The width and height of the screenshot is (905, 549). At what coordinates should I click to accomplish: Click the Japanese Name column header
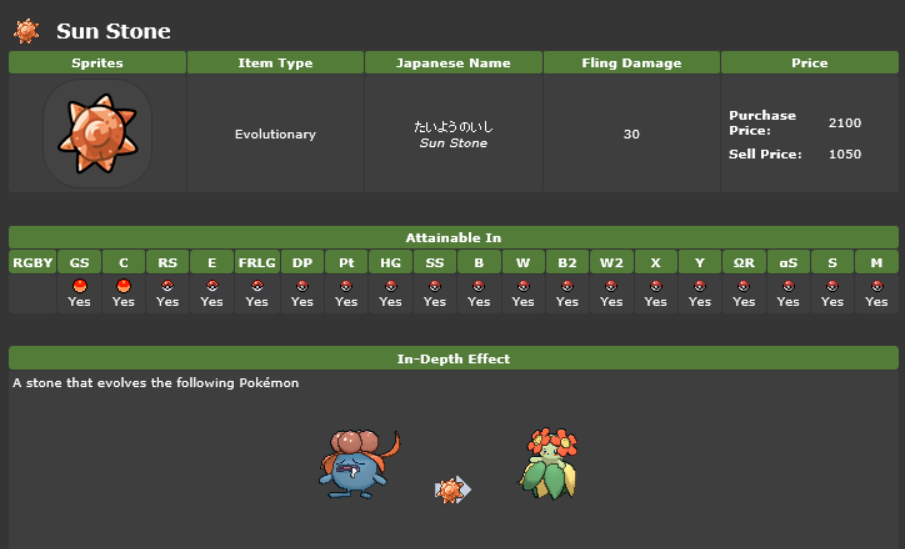pos(454,62)
